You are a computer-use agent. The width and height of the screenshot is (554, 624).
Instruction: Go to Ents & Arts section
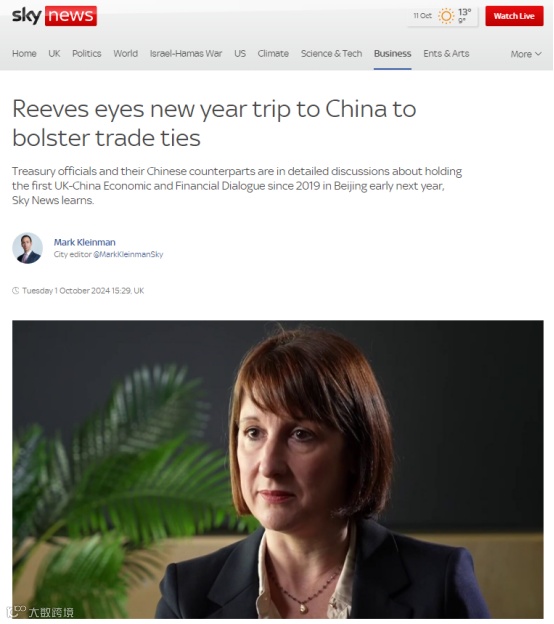pos(446,53)
